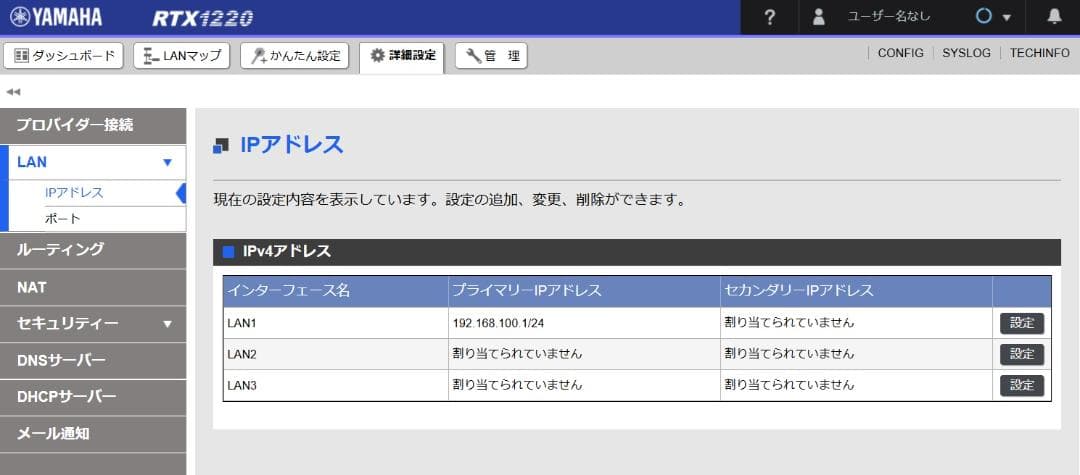Open the CONFIG link
This screenshot has width=1080, height=475.
900,53
